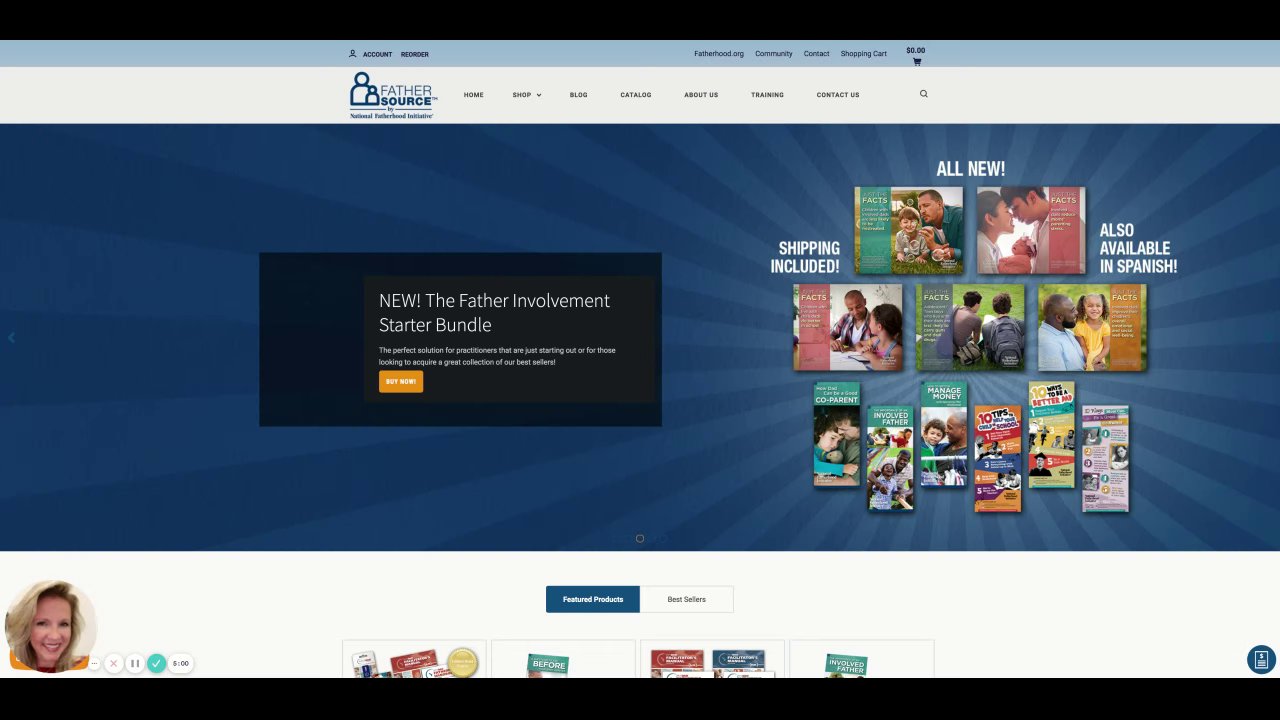Screen dimensions: 1280x720
Task: Open the gold-seal product card thumbnail
Action: [414, 659]
